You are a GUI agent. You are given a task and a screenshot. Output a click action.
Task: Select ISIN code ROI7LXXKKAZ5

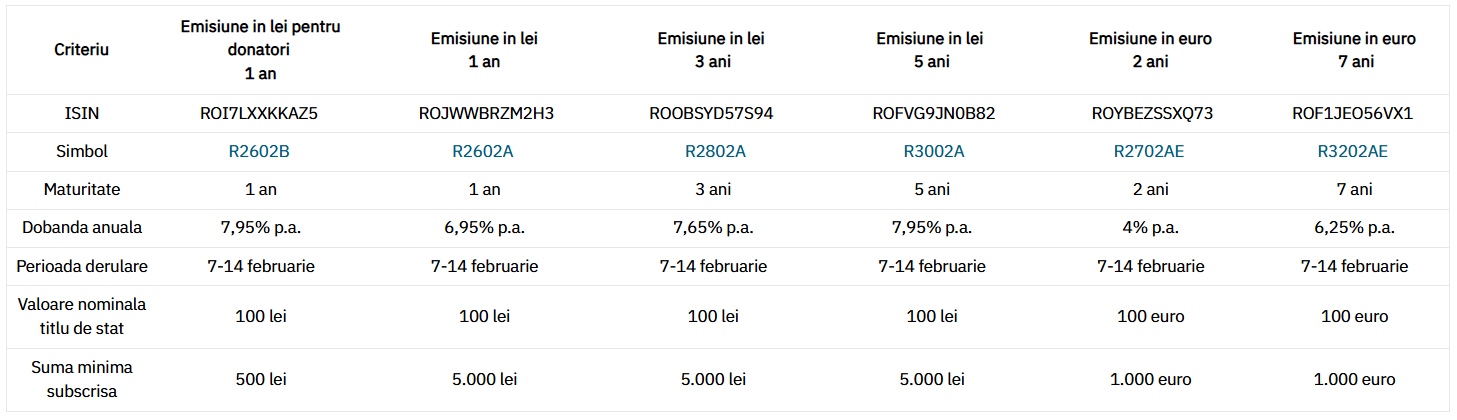coord(259,114)
